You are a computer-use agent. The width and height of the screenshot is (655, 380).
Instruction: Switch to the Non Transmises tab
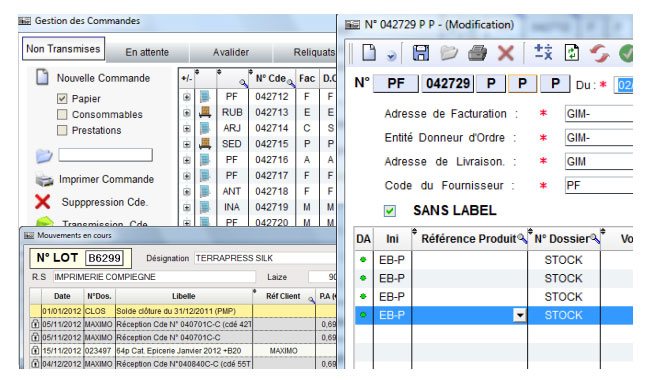point(63,49)
